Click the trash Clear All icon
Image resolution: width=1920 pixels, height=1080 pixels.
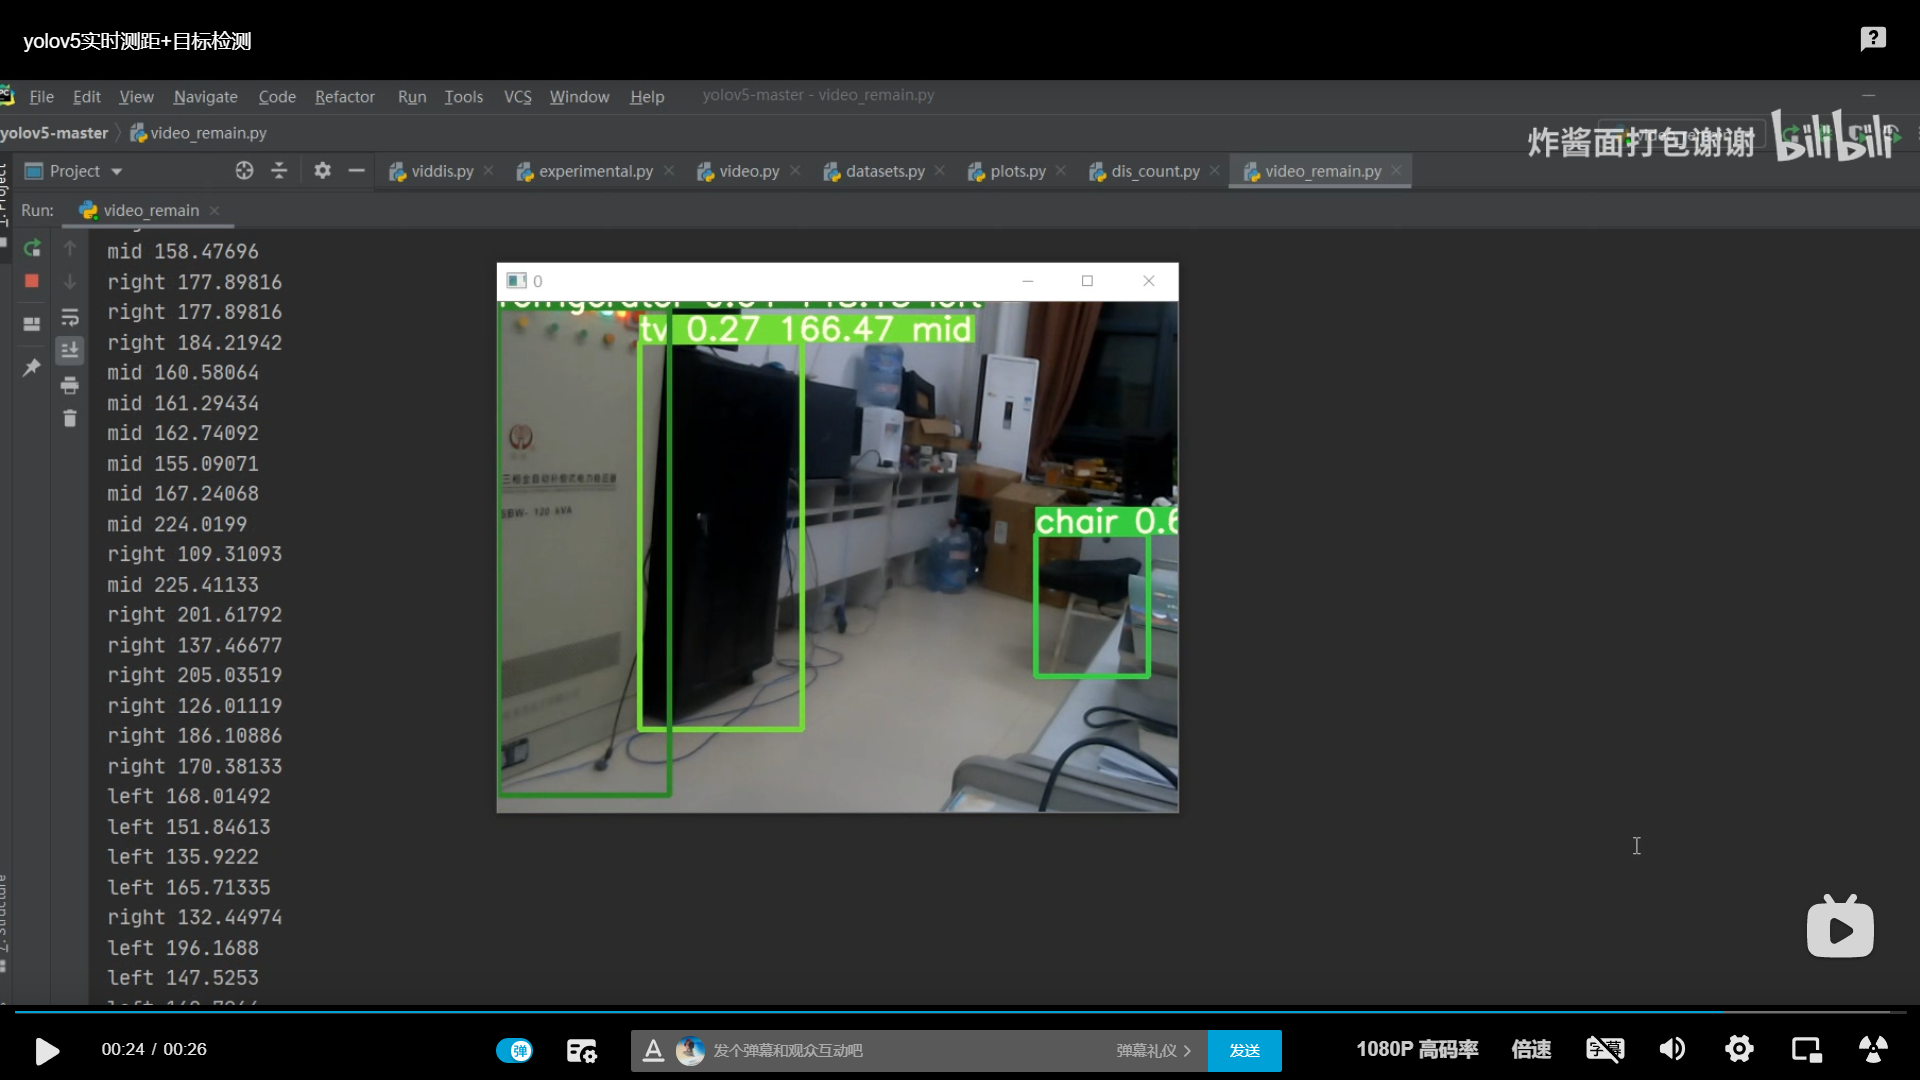coord(70,418)
